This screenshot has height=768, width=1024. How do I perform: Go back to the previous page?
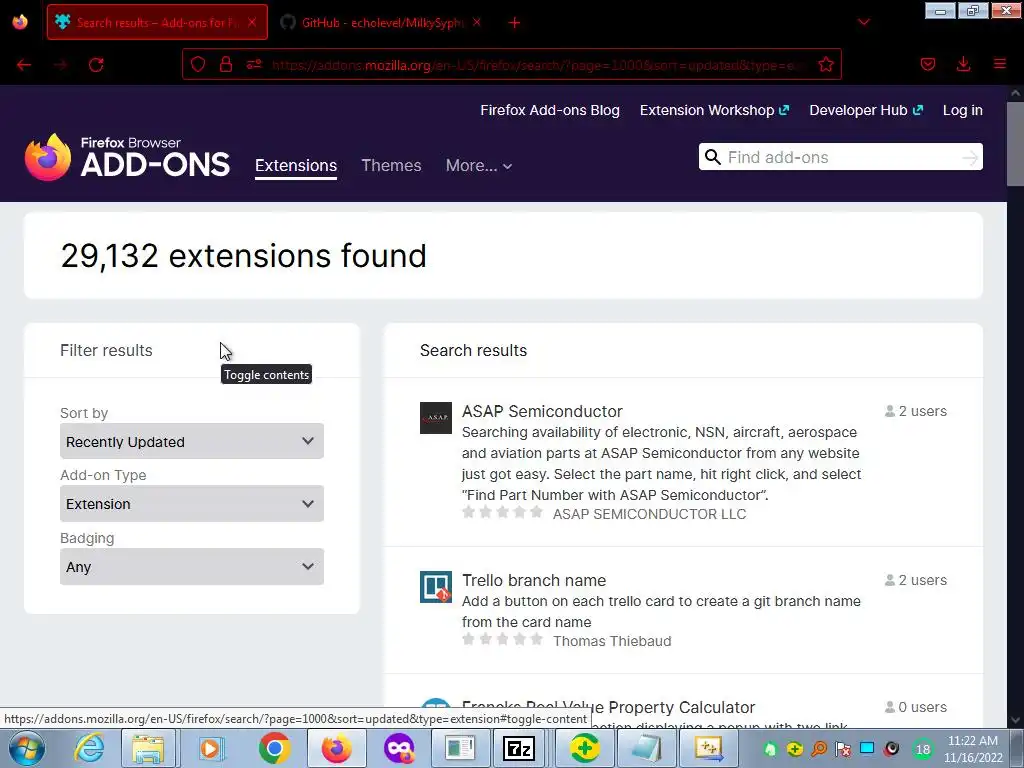click(x=24, y=65)
